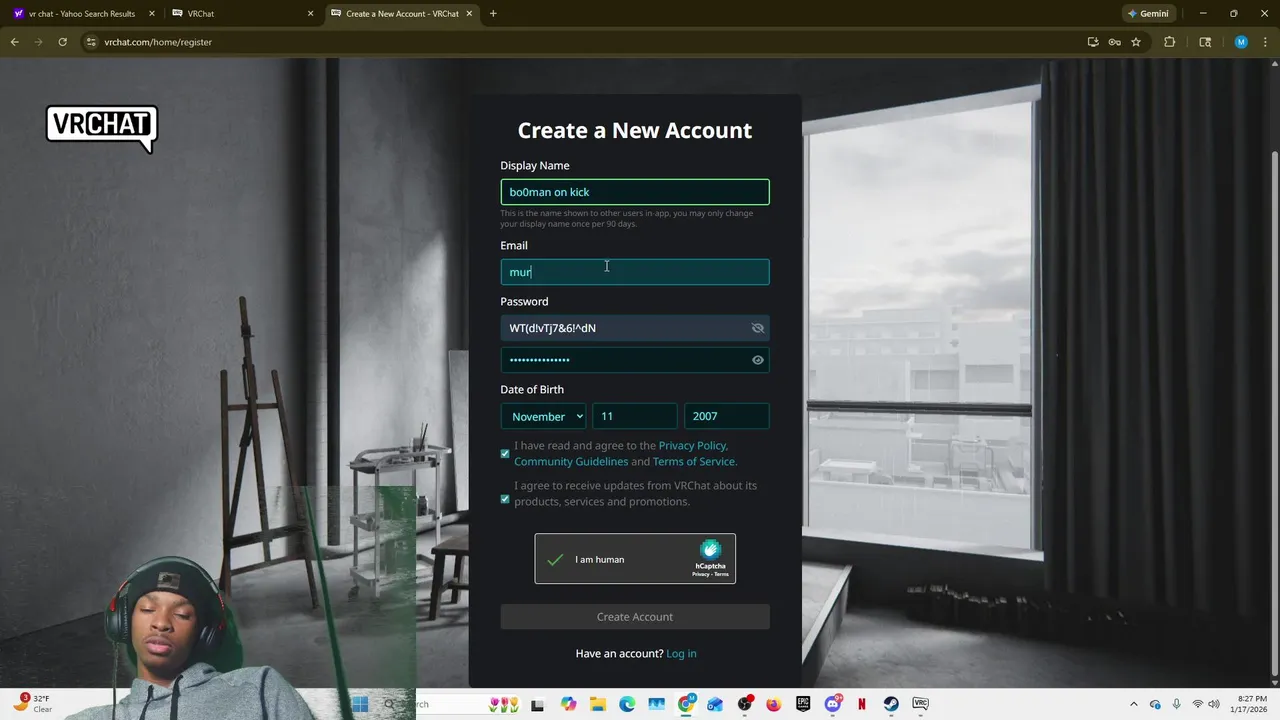The width and height of the screenshot is (1280, 720).
Task: Open Outlook from the taskbar
Action: [715, 705]
